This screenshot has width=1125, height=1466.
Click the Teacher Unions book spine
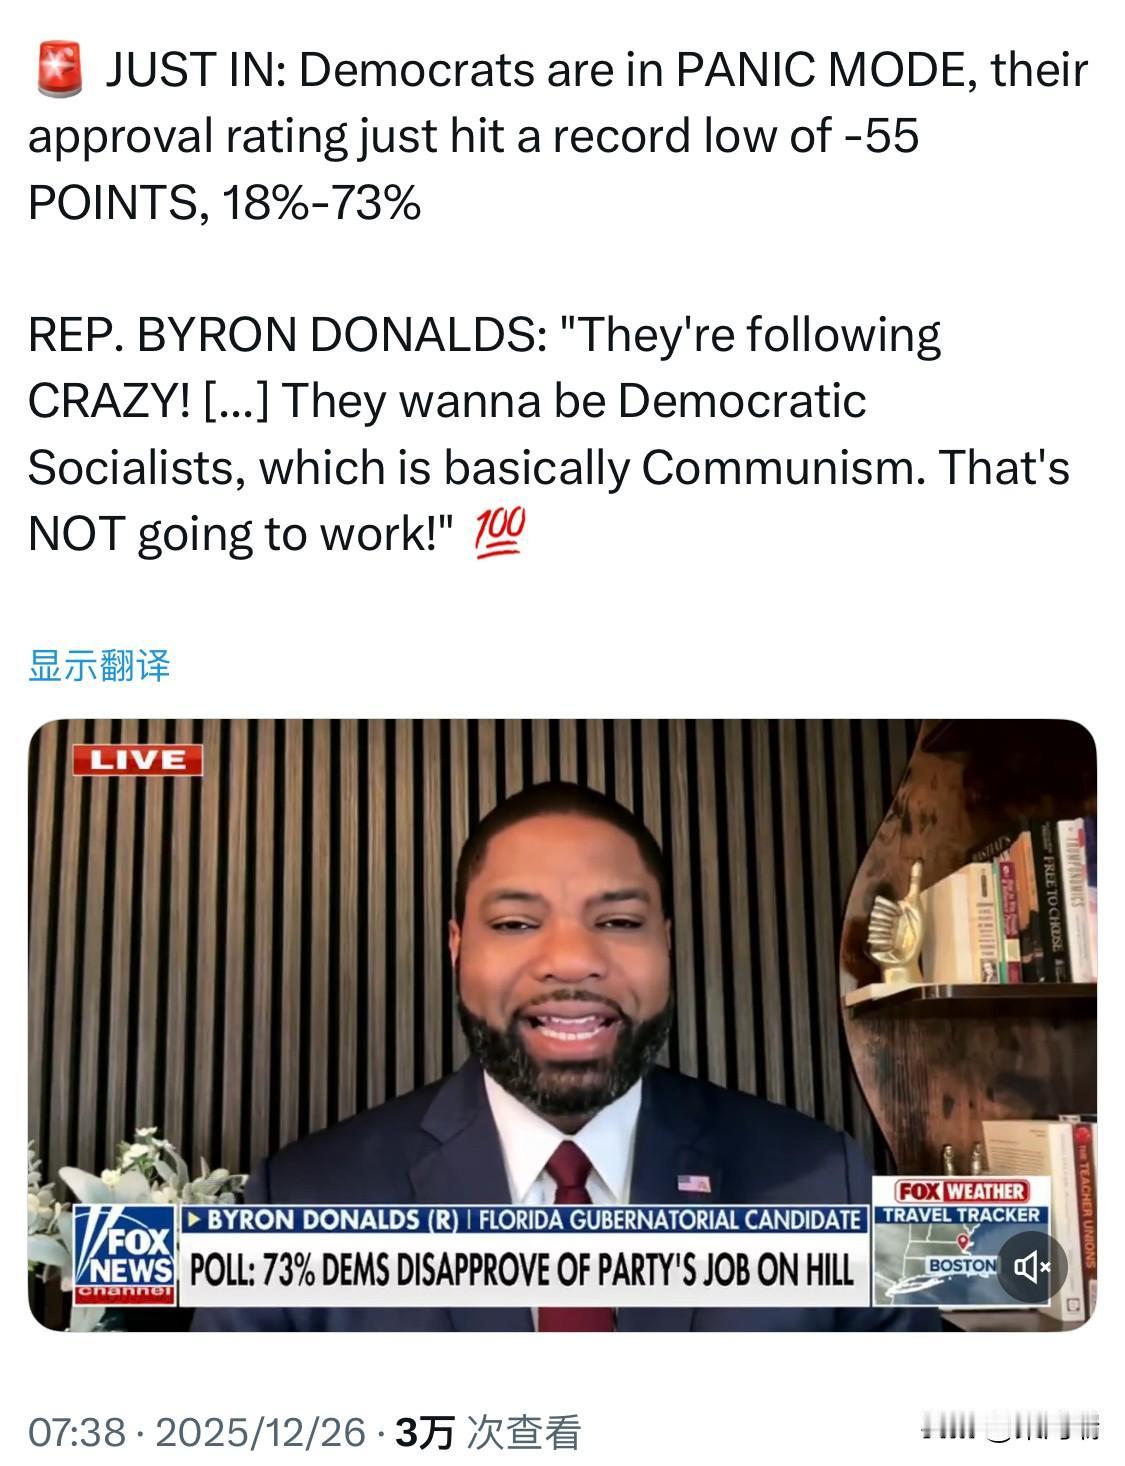click(1086, 1205)
